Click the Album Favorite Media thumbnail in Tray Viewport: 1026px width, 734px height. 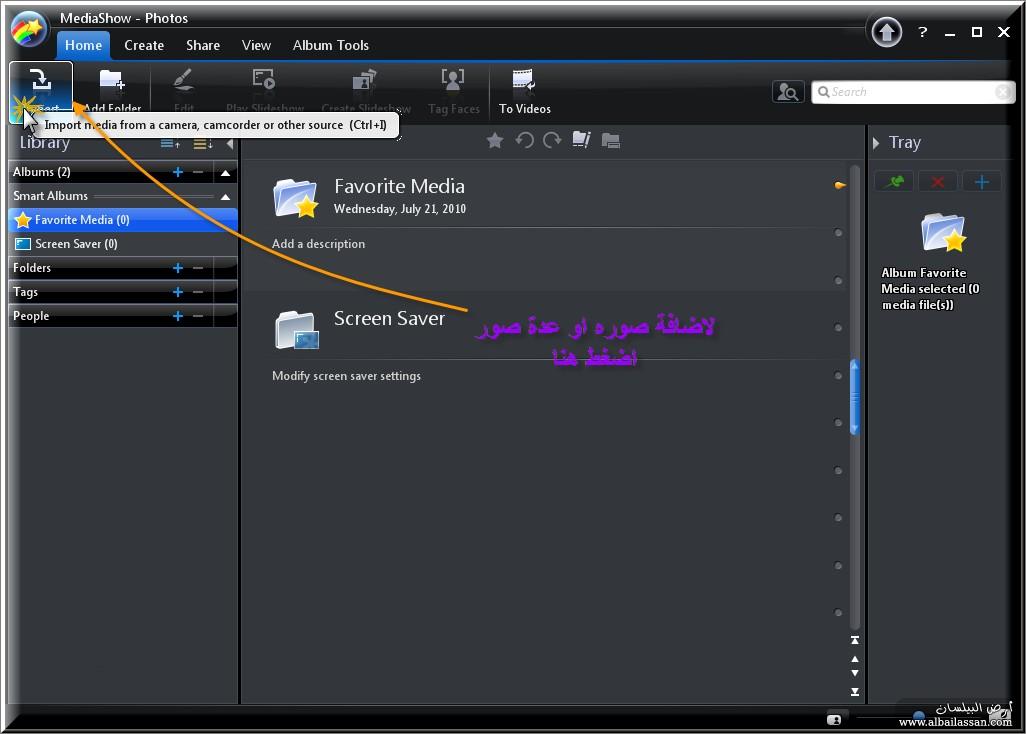click(943, 232)
